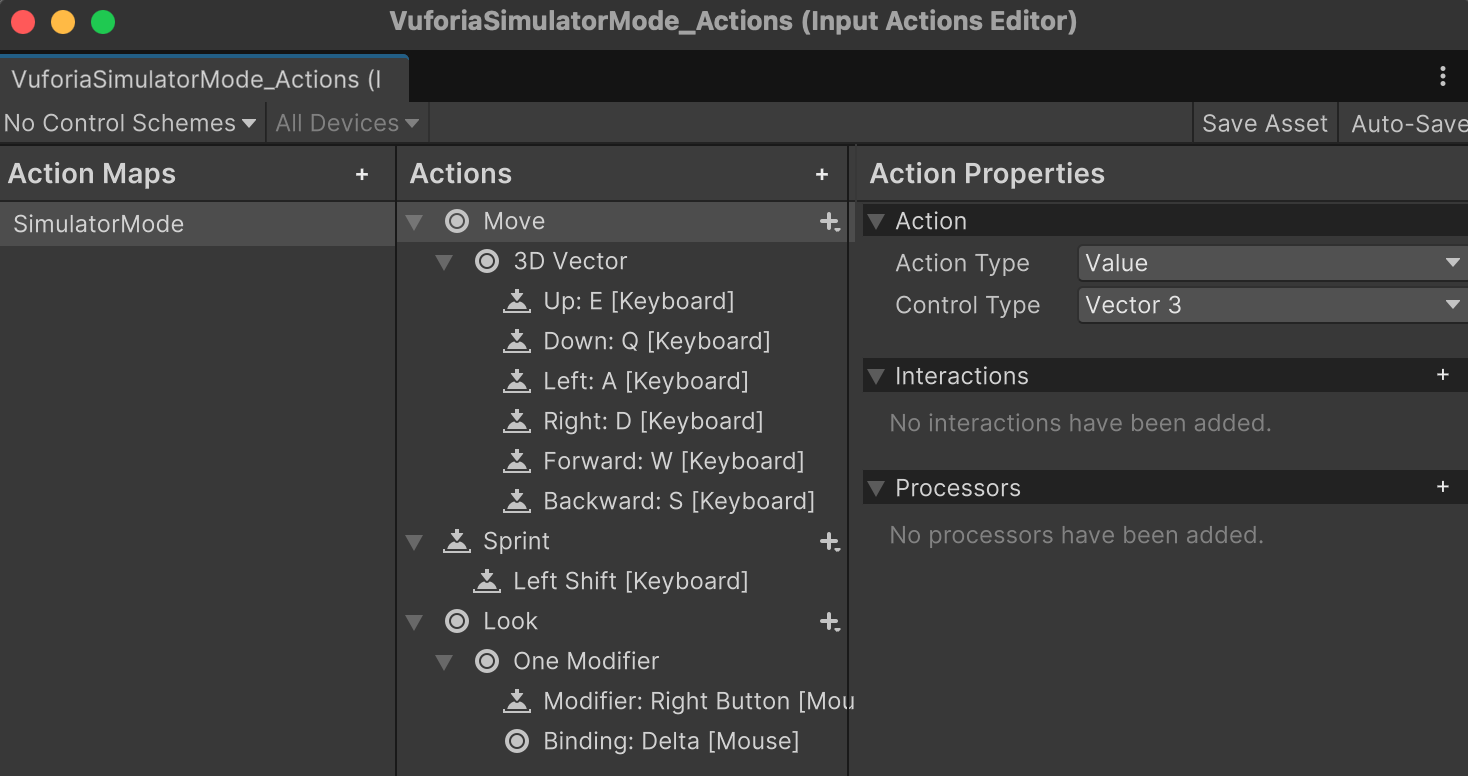
Task: Click binding icon for Left: A
Action: [517, 381]
